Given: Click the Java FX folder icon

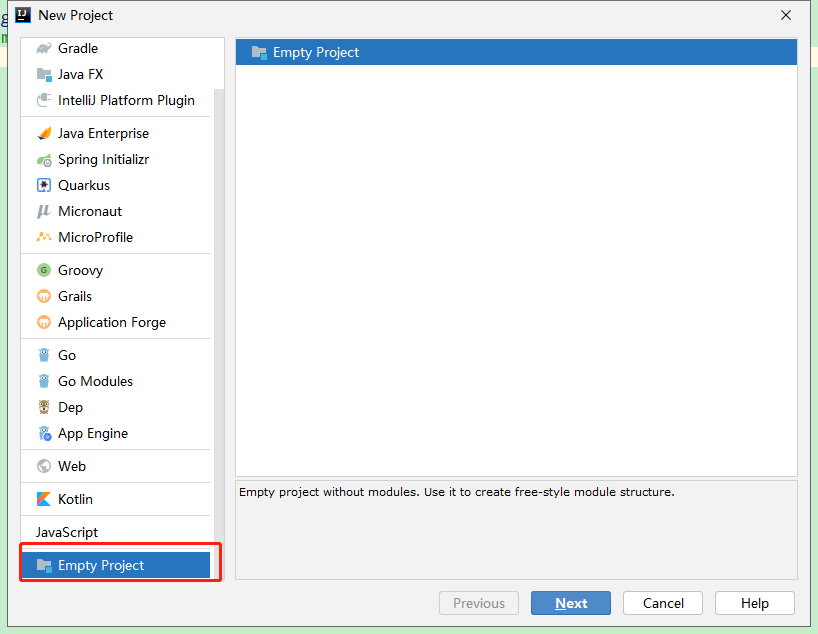Looking at the screenshot, I should click(x=44, y=74).
